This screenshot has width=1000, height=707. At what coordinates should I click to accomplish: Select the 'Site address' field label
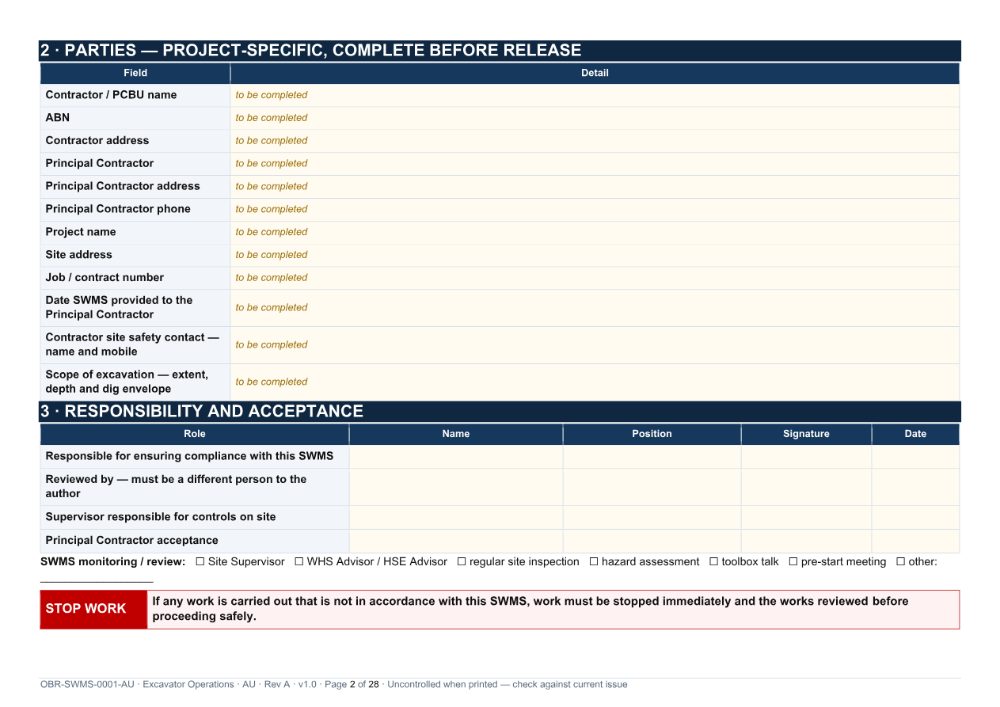(x=78, y=255)
